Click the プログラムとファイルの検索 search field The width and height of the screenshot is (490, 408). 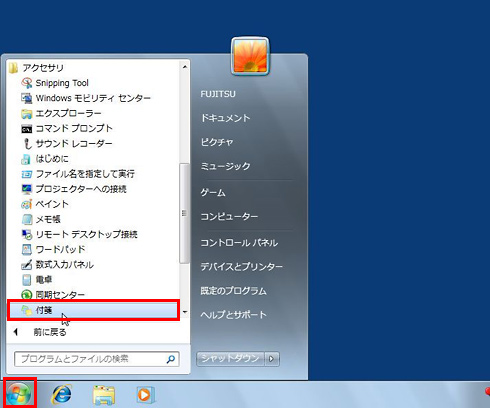pyautogui.click(x=97, y=359)
